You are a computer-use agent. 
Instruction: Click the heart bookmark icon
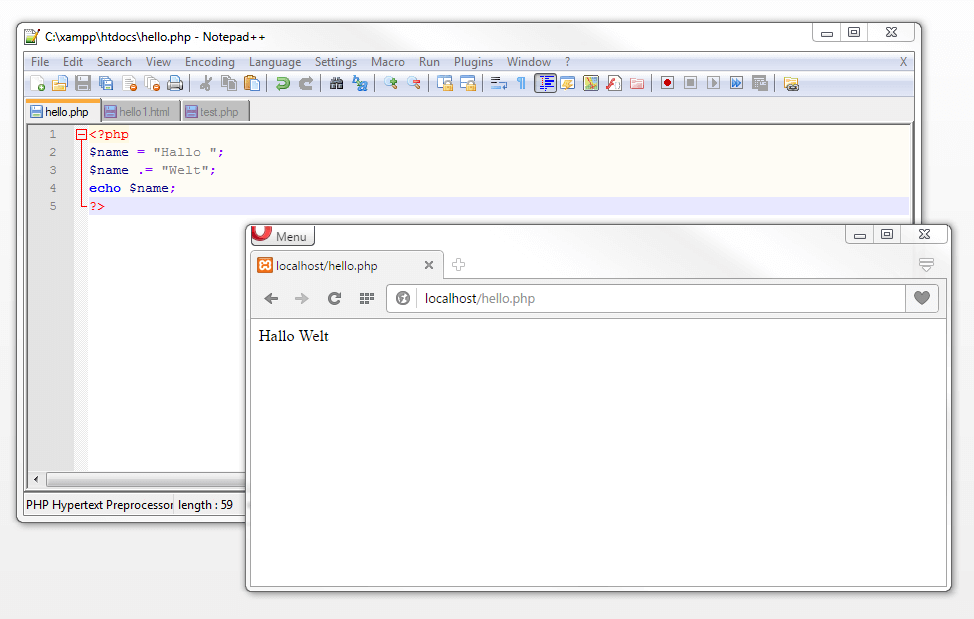pyautogui.click(x=922, y=298)
